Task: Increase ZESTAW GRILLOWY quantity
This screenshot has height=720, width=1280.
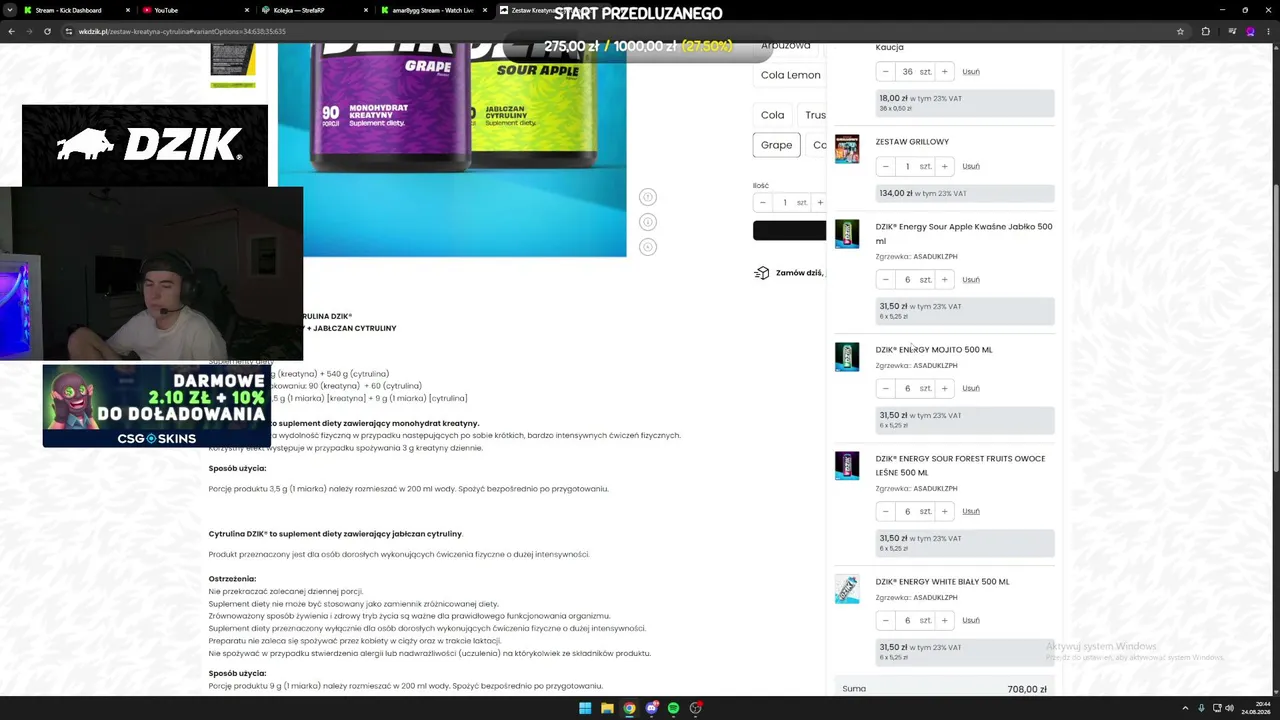Action: pyautogui.click(x=944, y=166)
